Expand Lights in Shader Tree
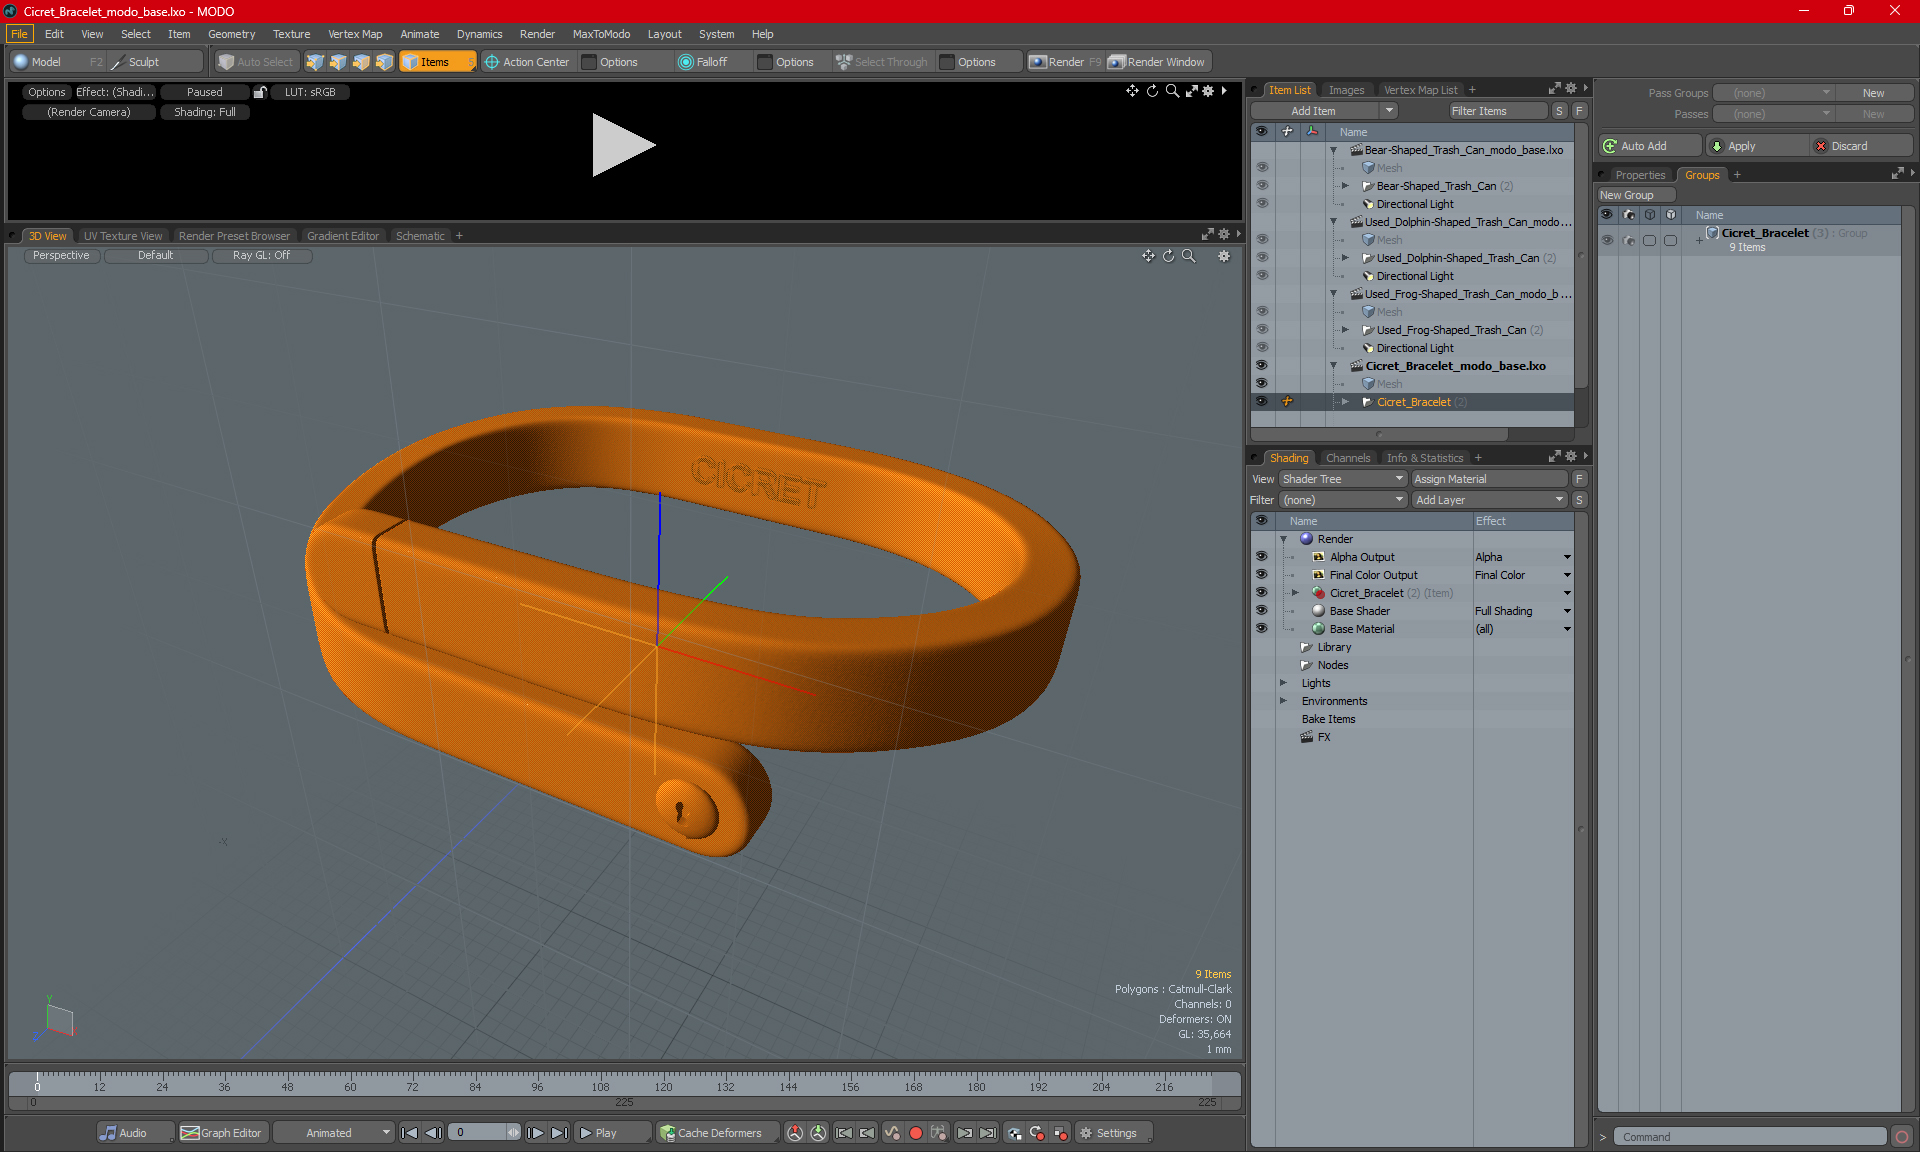 [1284, 683]
